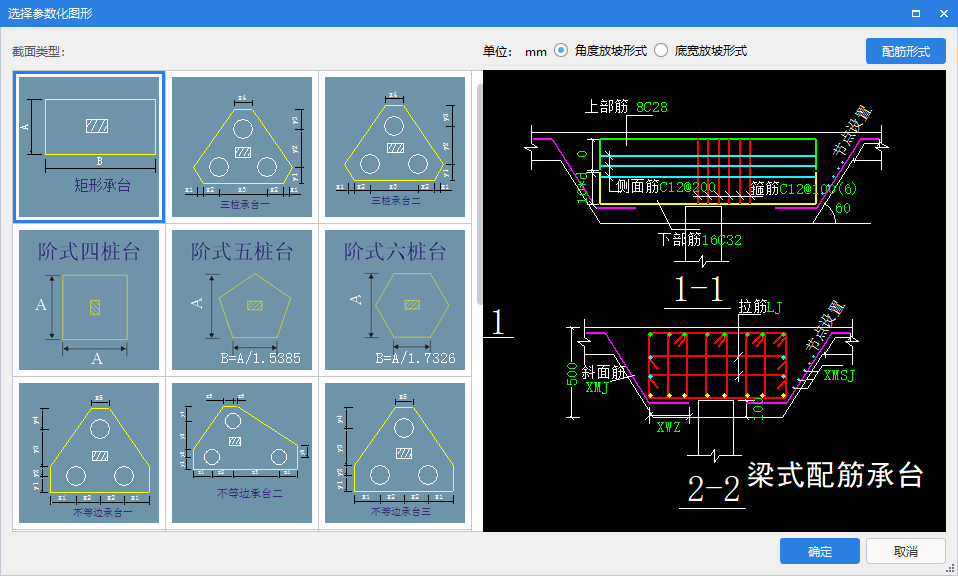Choose the 三桩承台一 section type
Screen dimensions: 958x576
(x=242, y=147)
